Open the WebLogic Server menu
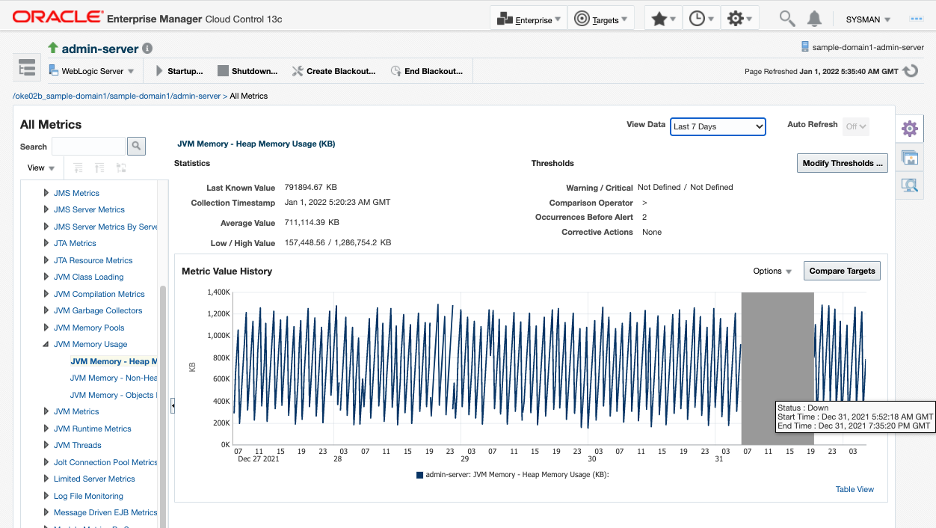 coord(91,71)
